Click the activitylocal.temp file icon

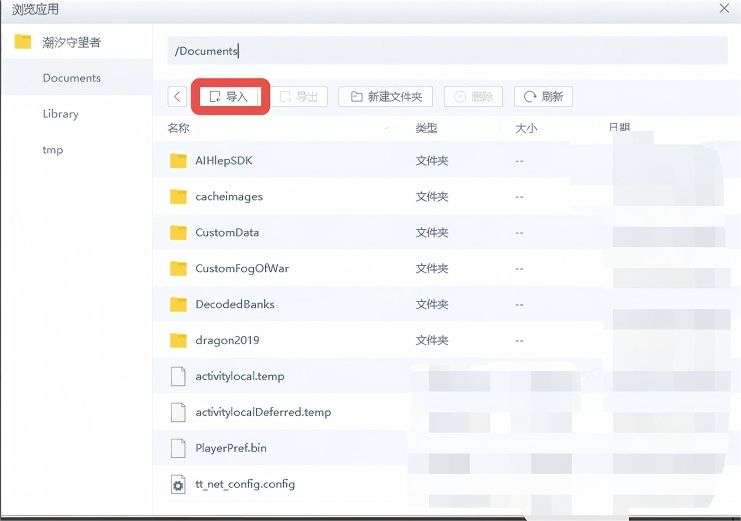[x=178, y=376]
